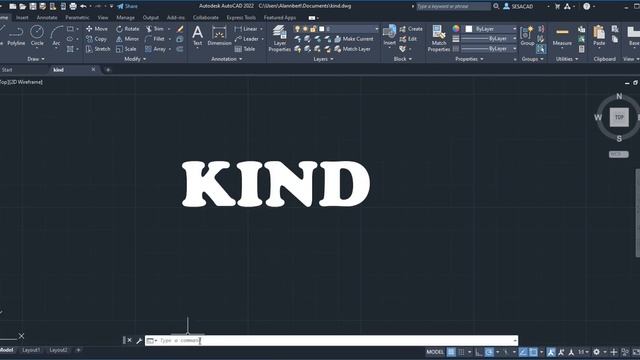Image resolution: width=640 pixels, height=360 pixels.
Task: Click the Fillet tool
Action: 155,39
